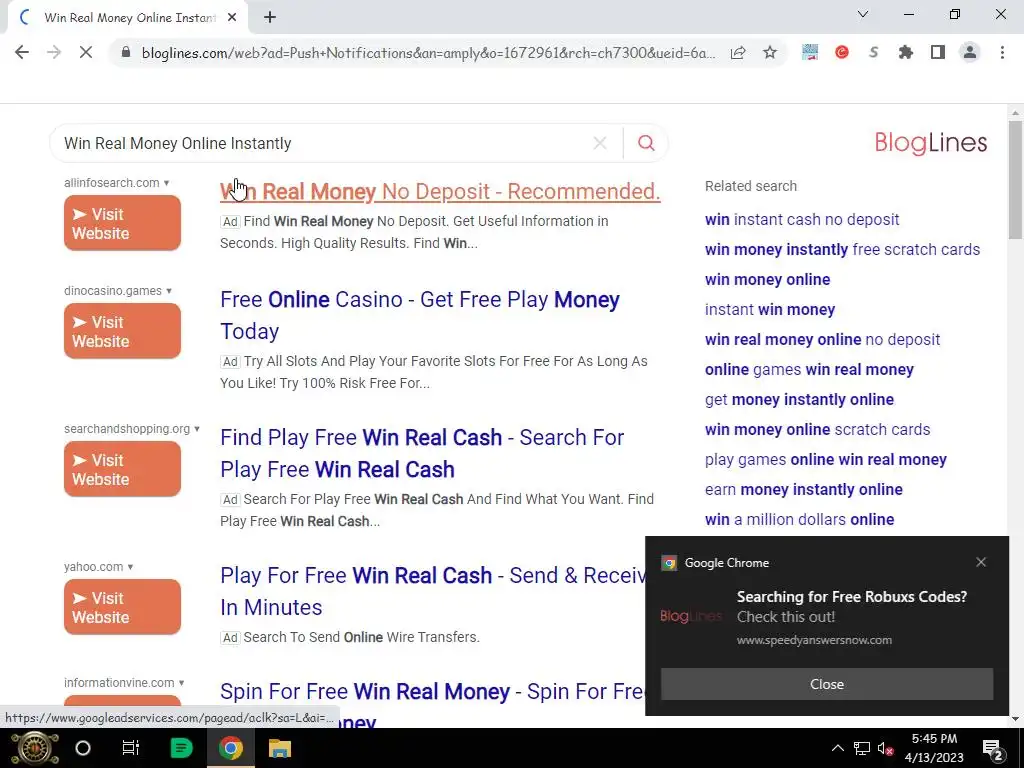The width and height of the screenshot is (1024, 768).
Task: Open the Chrome profile avatar
Action: click(x=970, y=52)
